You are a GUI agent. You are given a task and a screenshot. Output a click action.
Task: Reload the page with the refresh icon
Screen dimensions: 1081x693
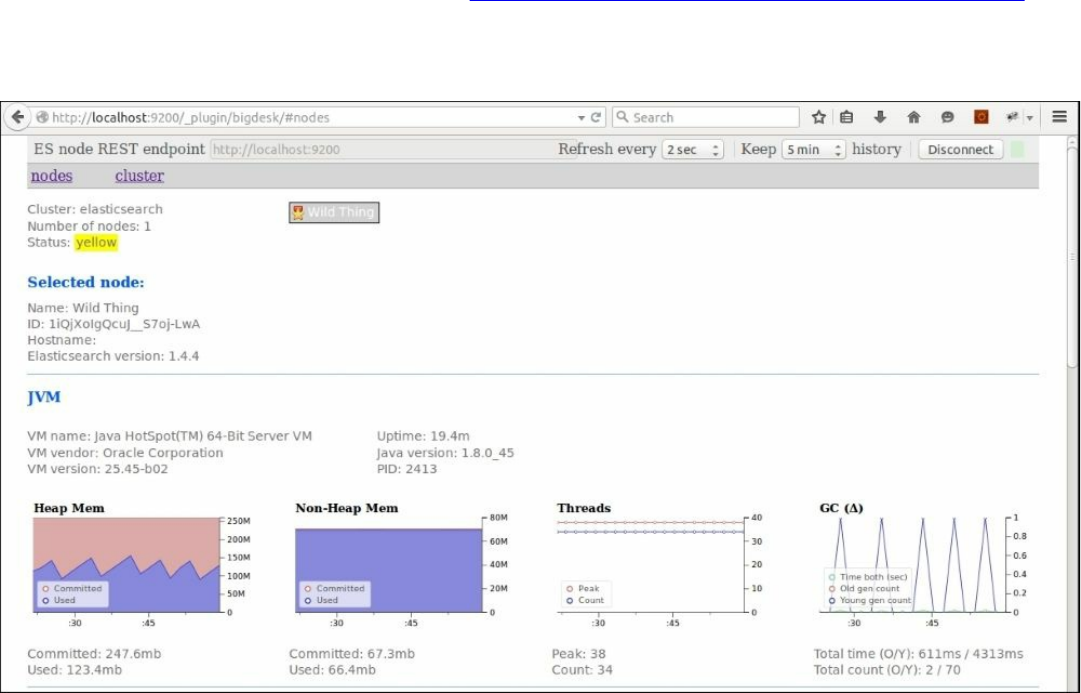coord(596,117)
